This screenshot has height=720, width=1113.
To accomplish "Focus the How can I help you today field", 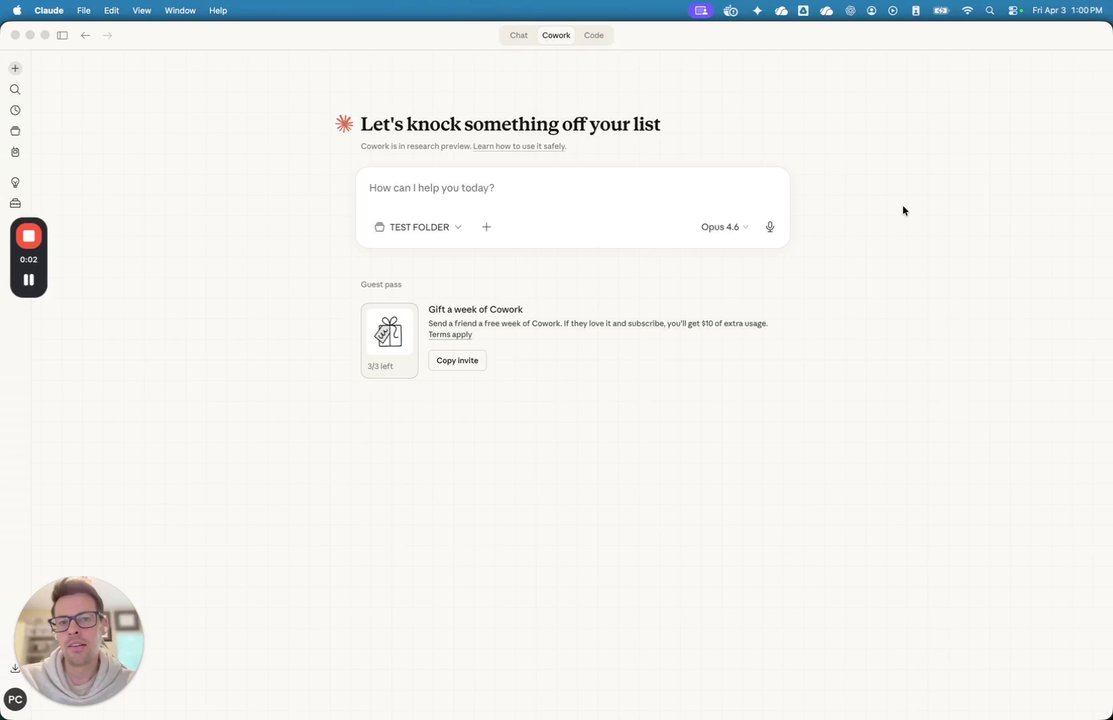I will click(x=572, y=188).
